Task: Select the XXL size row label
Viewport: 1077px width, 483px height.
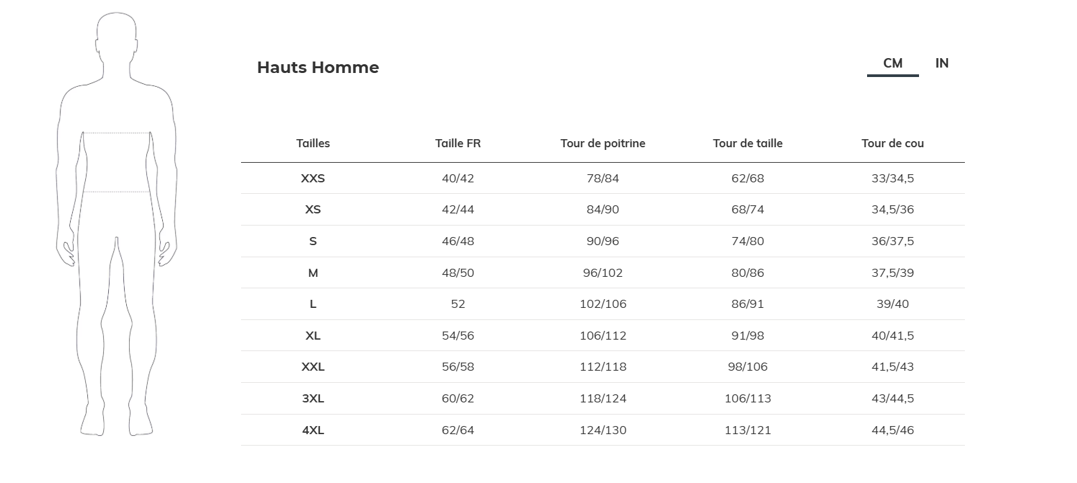Action: (313, 367)
